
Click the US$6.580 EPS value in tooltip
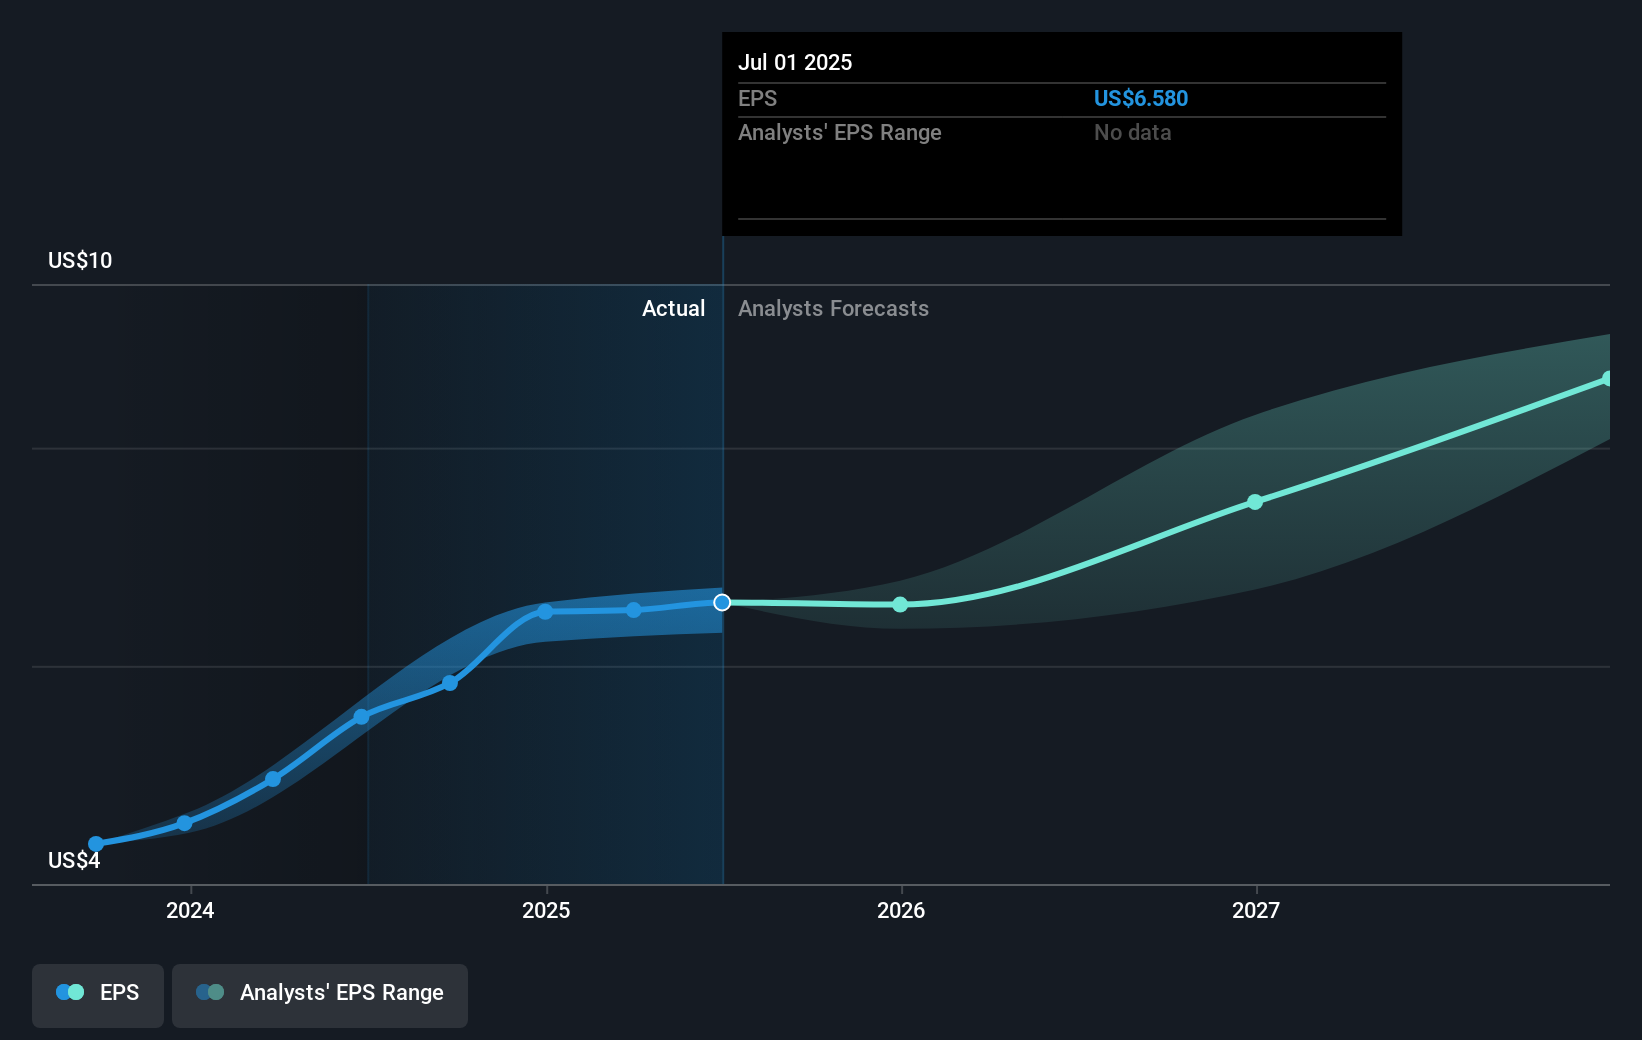(x=1141, y=98)
